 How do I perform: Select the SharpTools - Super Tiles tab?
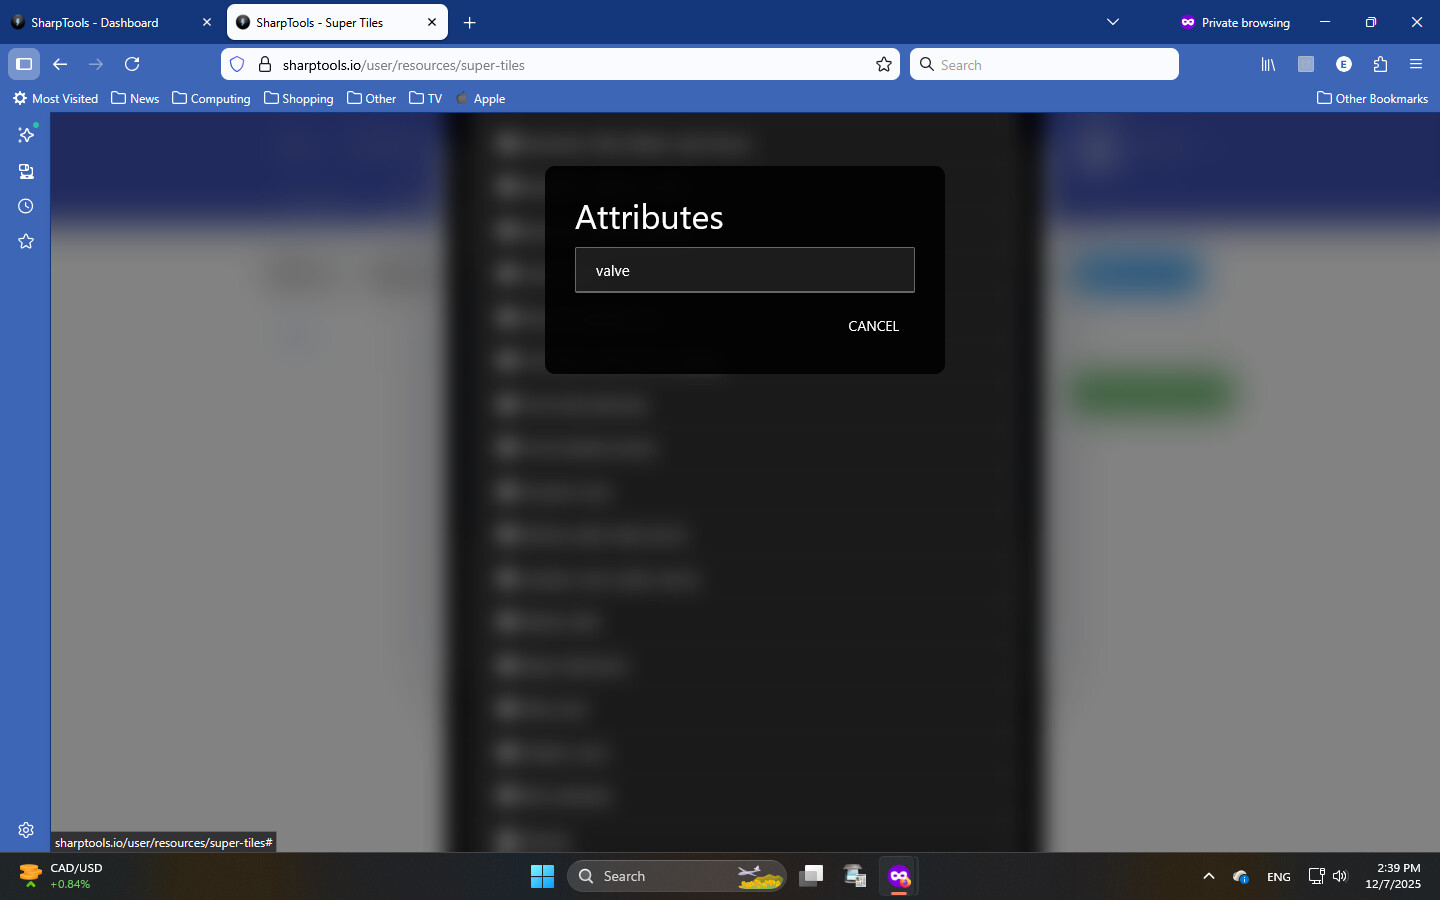[320, 22]
